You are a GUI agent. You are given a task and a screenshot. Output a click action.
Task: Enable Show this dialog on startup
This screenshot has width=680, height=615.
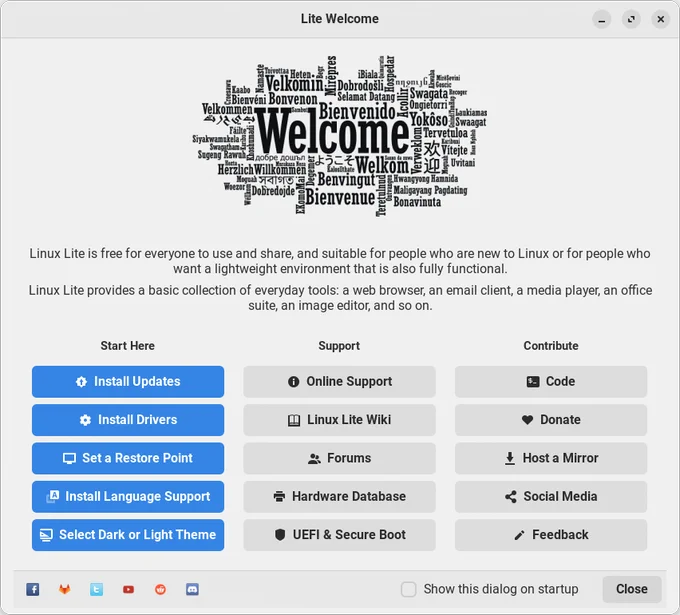408,589
